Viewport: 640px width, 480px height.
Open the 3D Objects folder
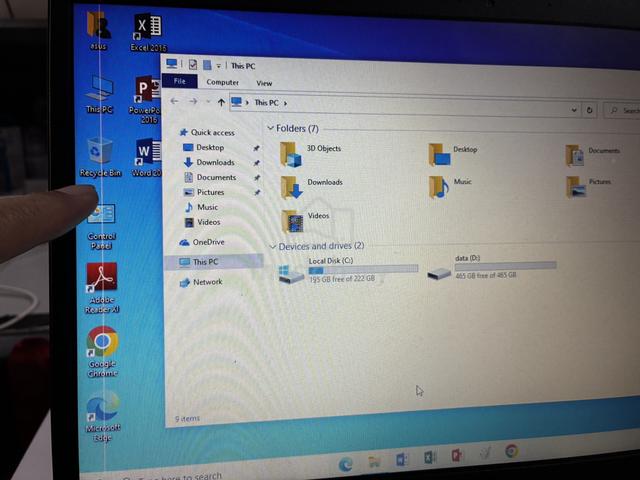(x=311, y=154)
